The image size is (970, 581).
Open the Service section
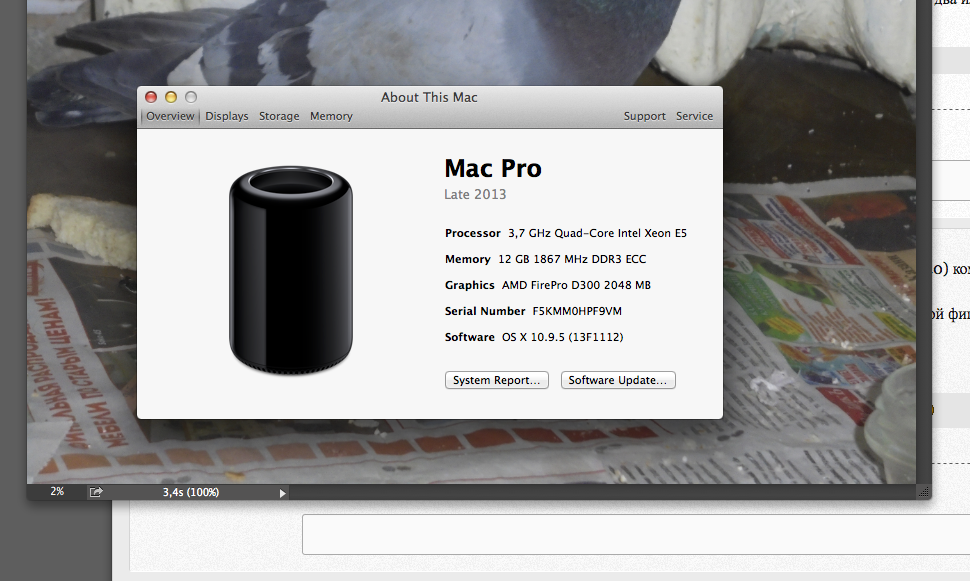[x=694, y=116]
